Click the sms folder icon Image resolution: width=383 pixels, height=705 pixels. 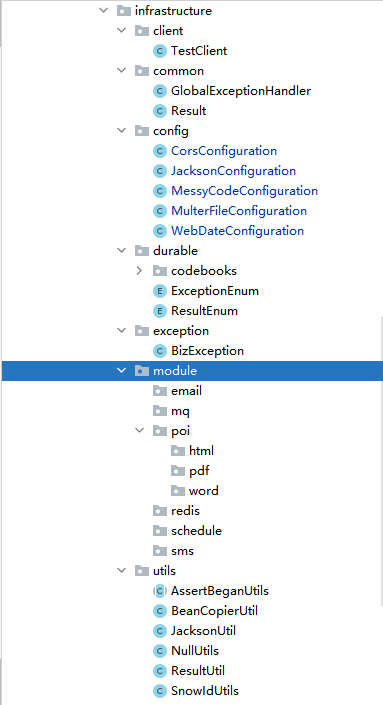point(160,551)
